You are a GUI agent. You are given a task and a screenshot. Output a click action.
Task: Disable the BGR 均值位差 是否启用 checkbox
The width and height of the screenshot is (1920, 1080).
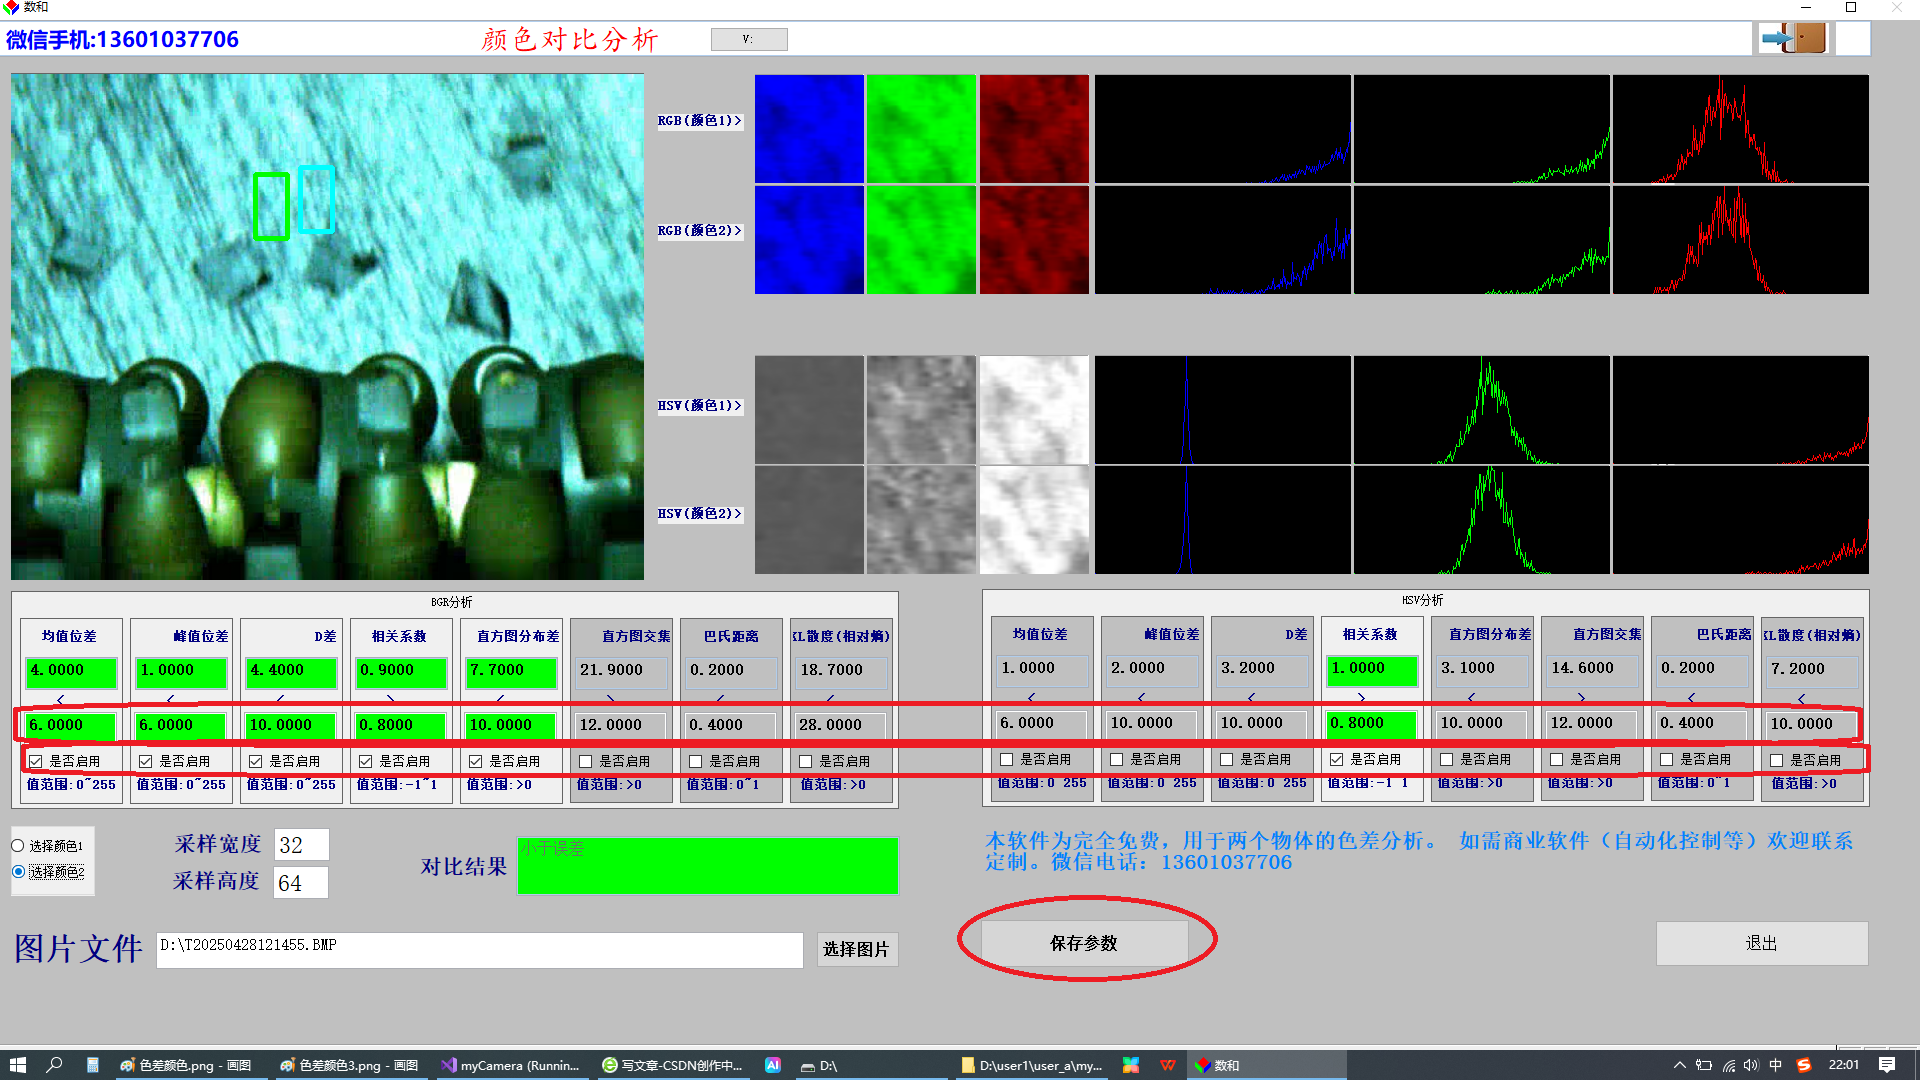point(36,761)
